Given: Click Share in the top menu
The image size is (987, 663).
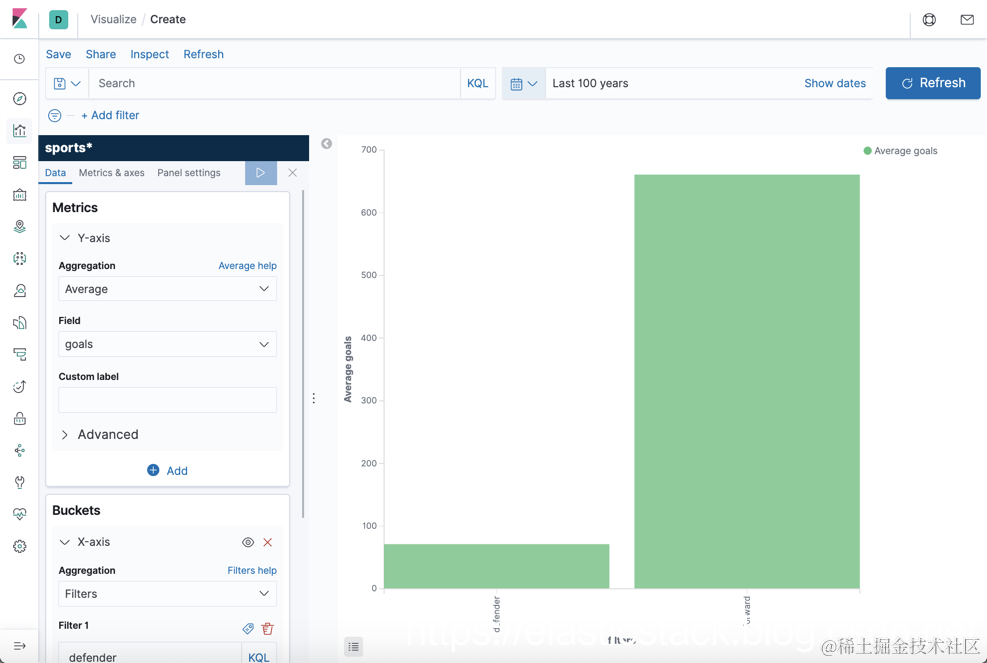Looking at the screenshot, I should (x=101, y=54).
